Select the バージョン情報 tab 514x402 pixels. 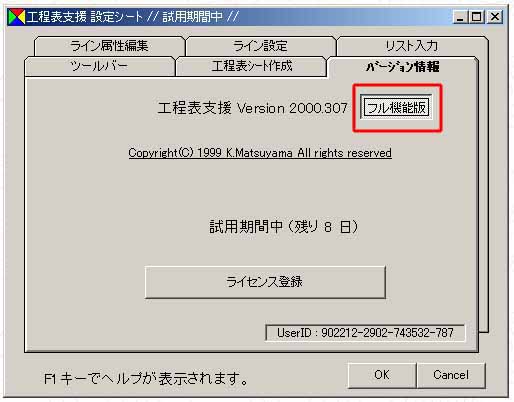402,67
